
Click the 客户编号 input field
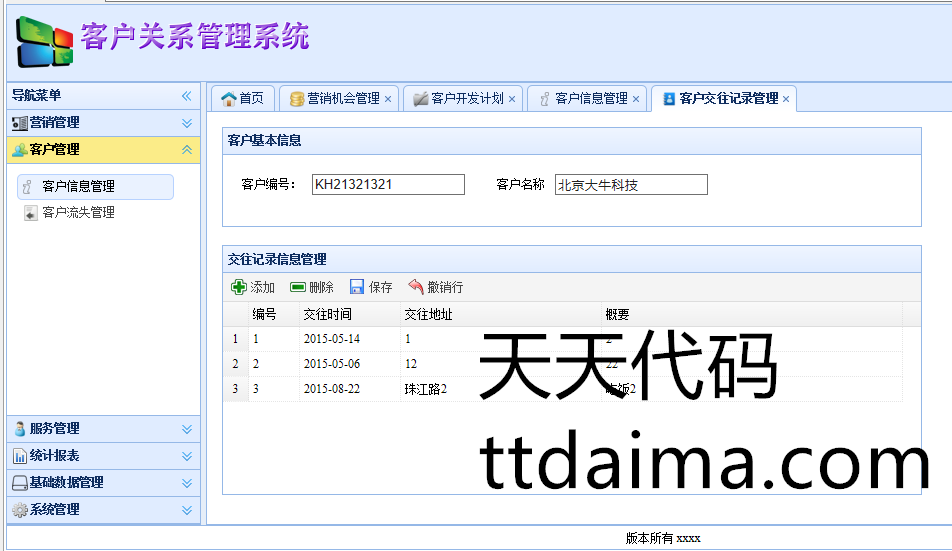[388, 185]
